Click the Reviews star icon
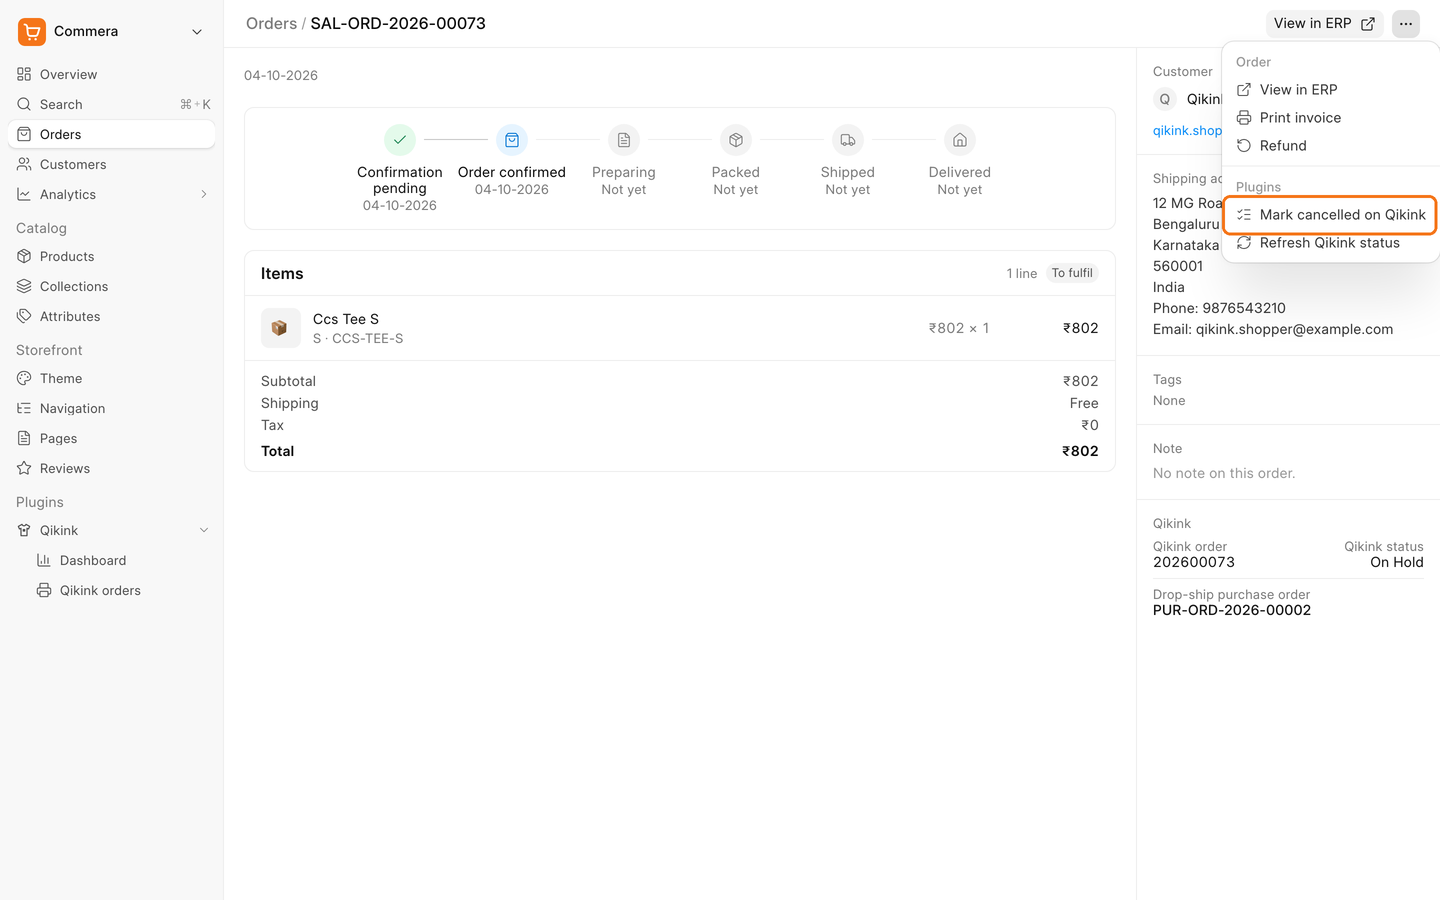Viewport: 1440px width, 900px height. pyautogui.click(x=24, y=468)
